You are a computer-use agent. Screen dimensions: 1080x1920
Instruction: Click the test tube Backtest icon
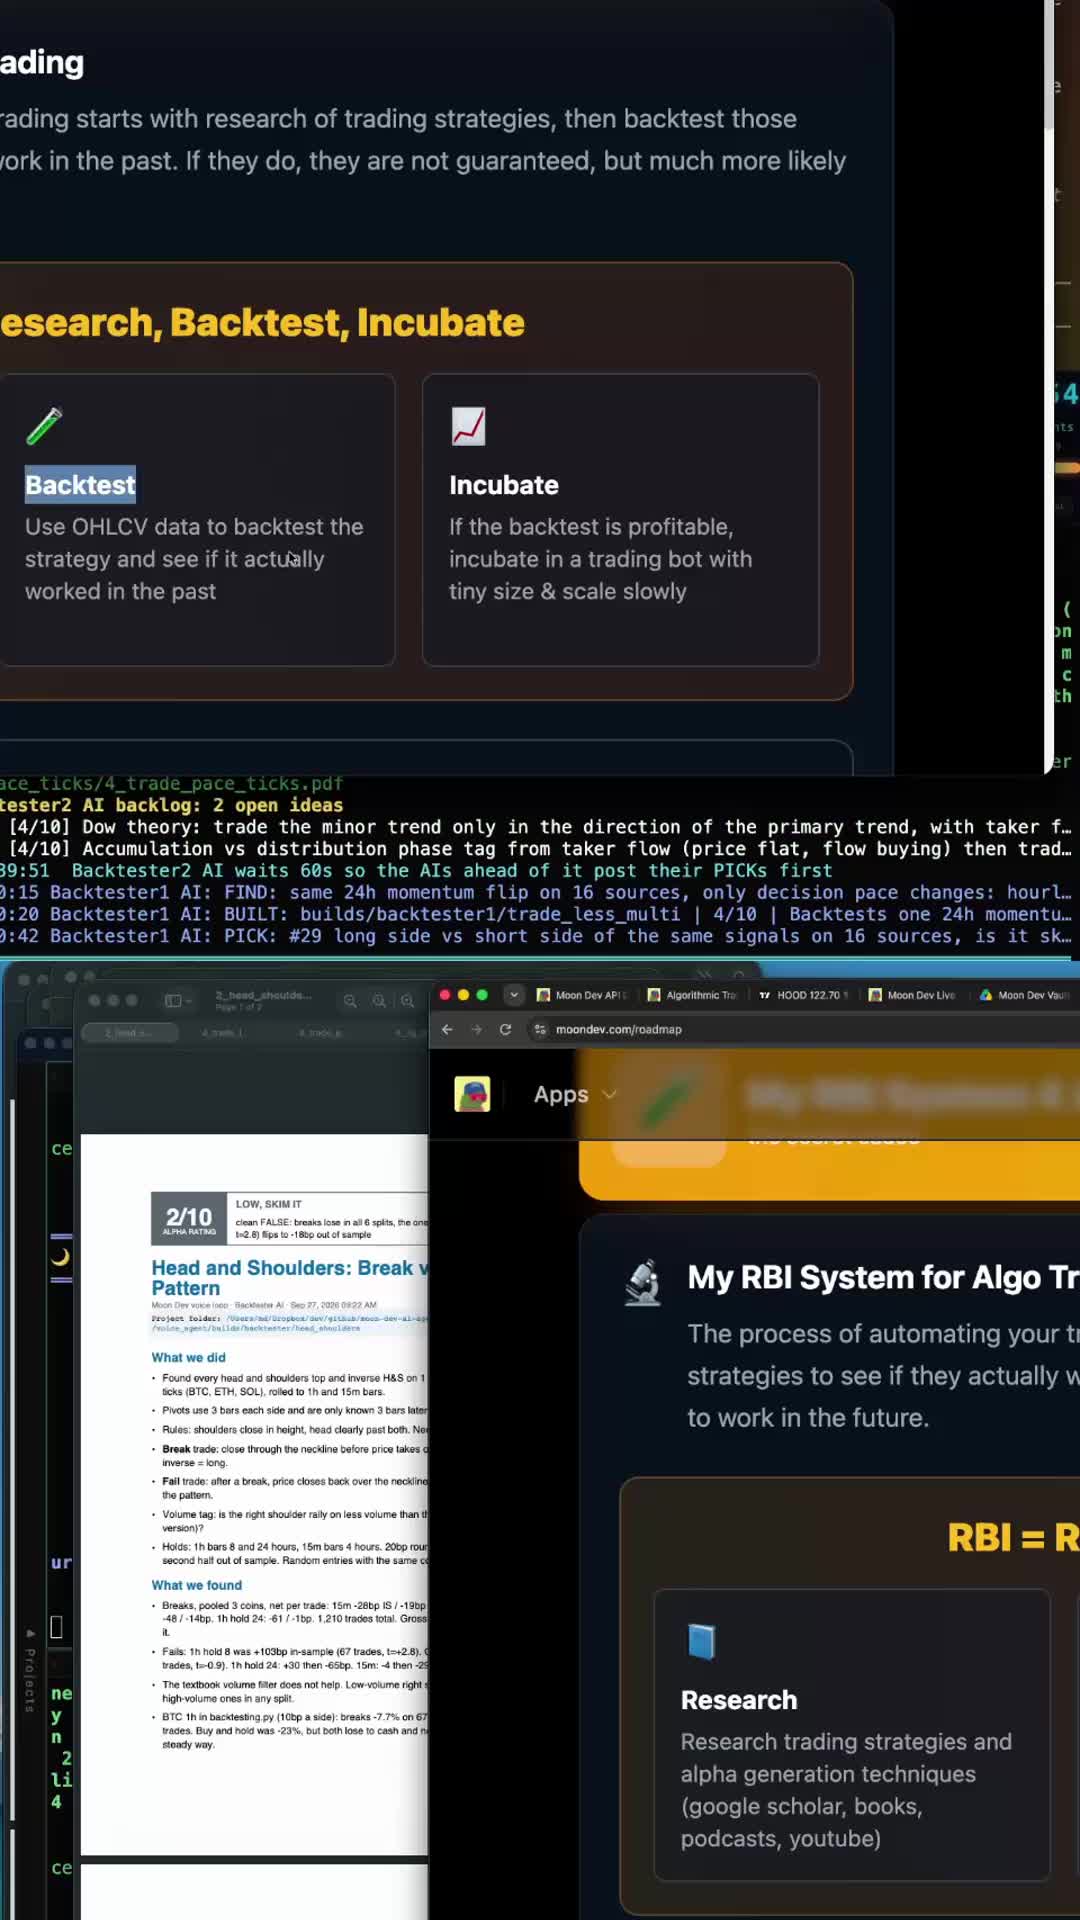44,426
